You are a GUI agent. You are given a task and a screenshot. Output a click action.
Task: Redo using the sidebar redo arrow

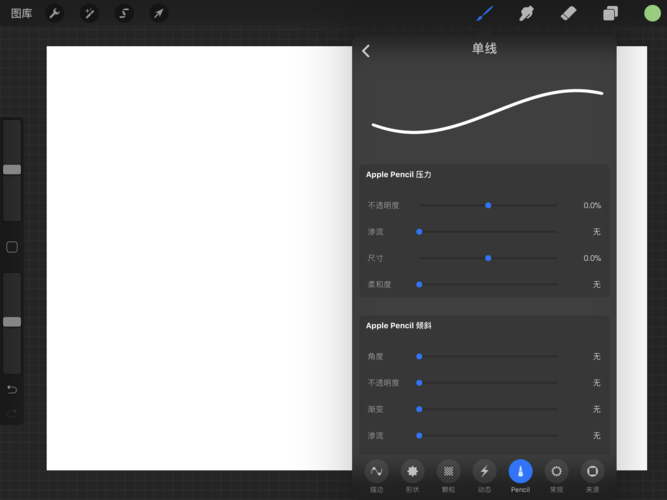(x=12, y=413)
